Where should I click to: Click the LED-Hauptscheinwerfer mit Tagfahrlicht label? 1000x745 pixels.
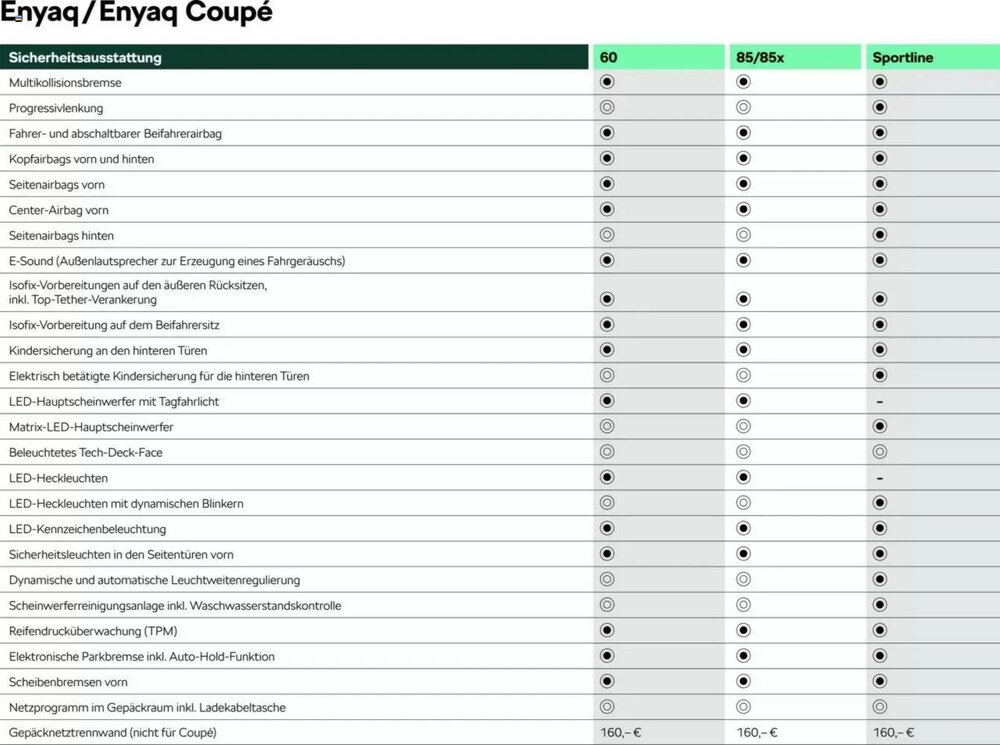pyautogui.click(x=114, y=401)
